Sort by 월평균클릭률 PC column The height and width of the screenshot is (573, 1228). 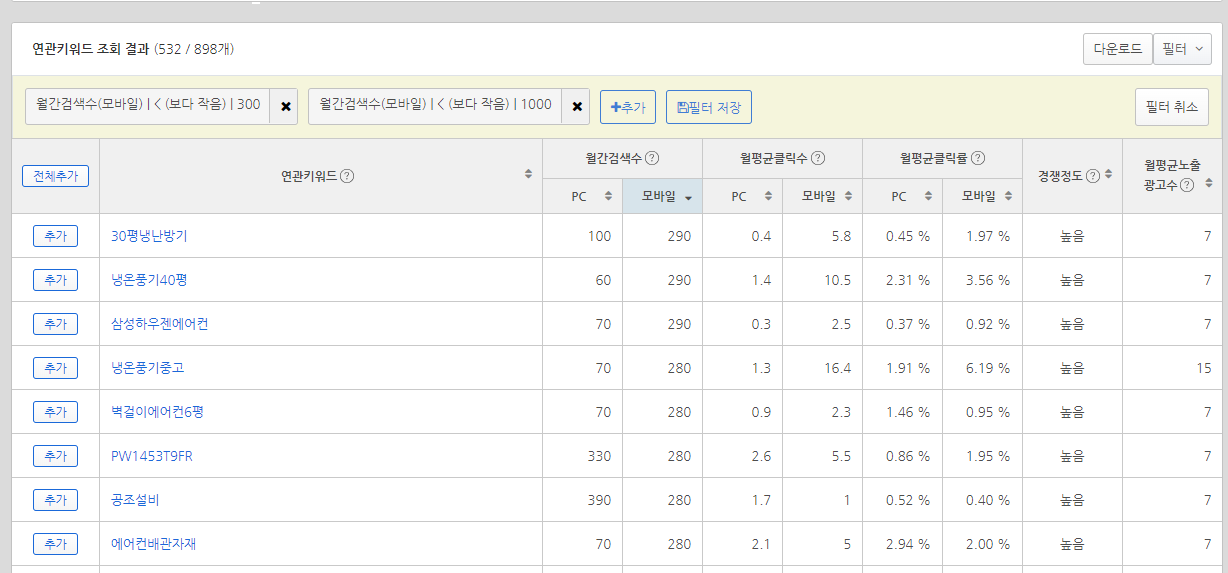[928, 197]
